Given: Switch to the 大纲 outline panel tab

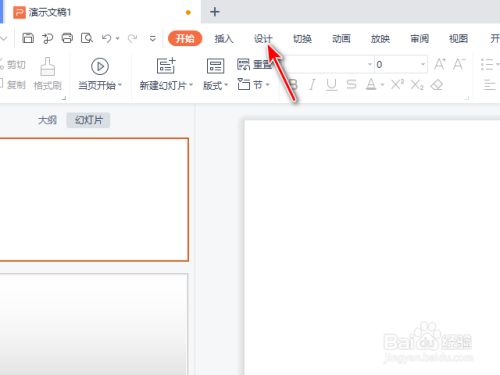Looking at the screenshot, I should pyautogui.click(x=47, y=120).
